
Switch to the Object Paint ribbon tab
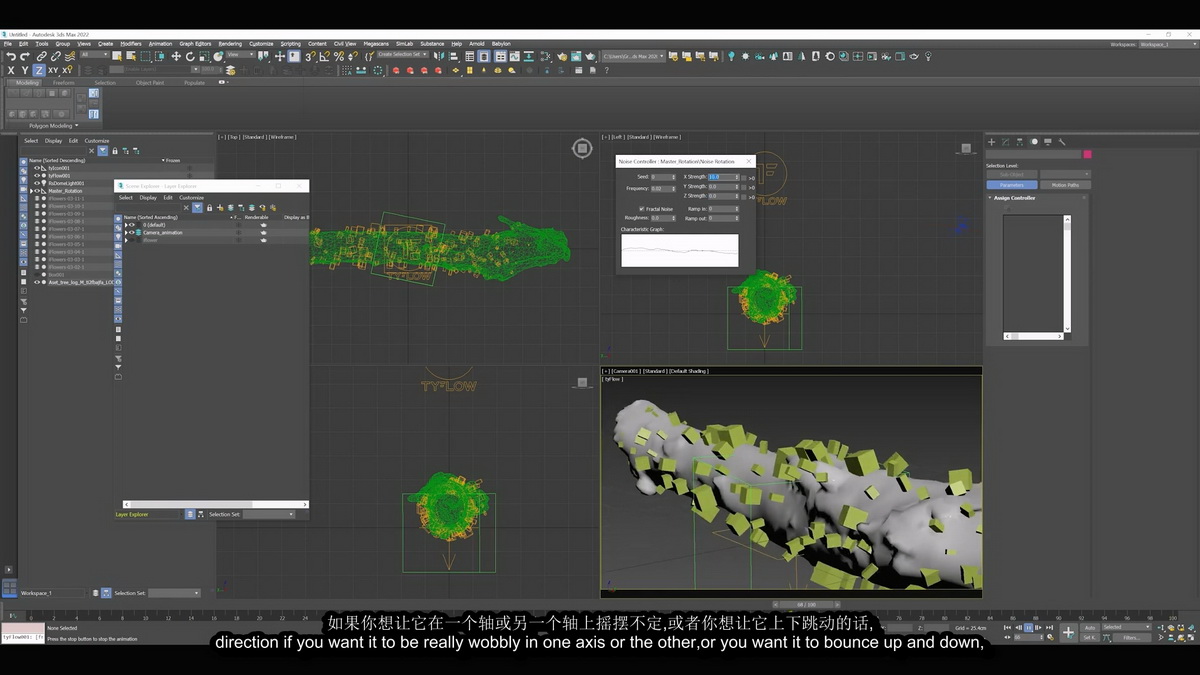click(150, 82)
